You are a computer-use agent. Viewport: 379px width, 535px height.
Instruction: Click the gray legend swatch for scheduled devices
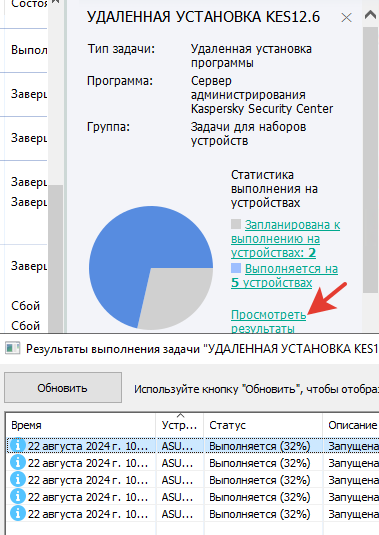point(236,224)
